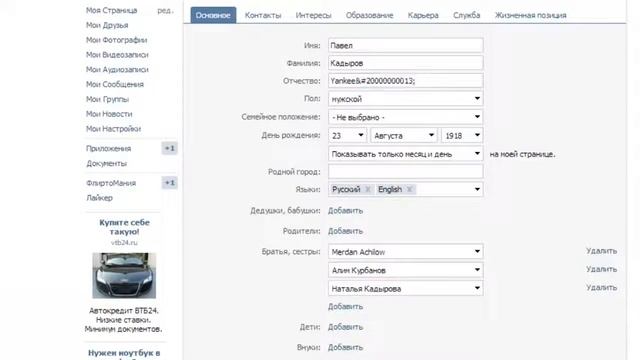640x360 pixels.
Task: Open Мои Видеозаписи
Action: 117,55
